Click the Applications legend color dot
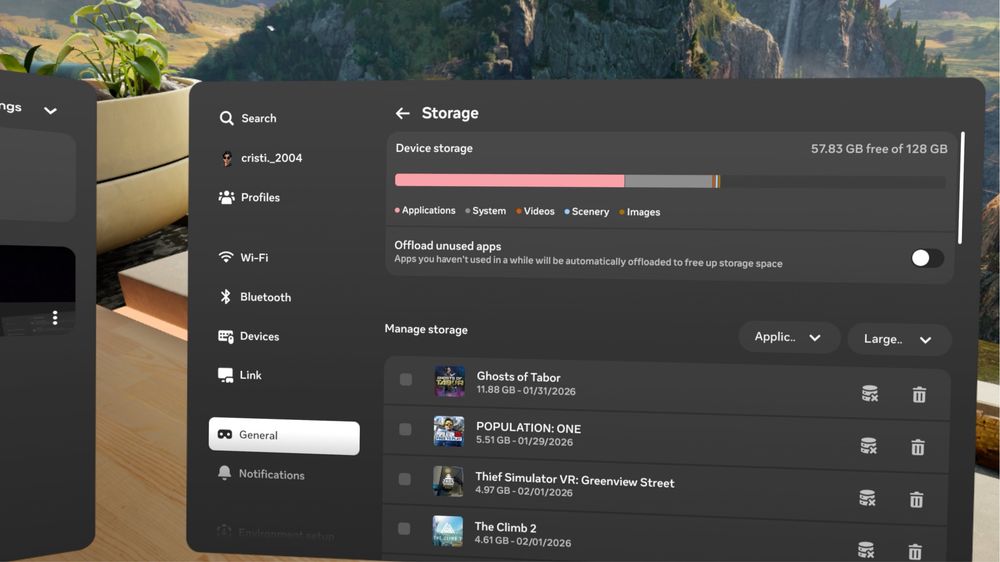The width and height of the screenshot is (1000, 562). pyautogui.click(x=397, y=210)
